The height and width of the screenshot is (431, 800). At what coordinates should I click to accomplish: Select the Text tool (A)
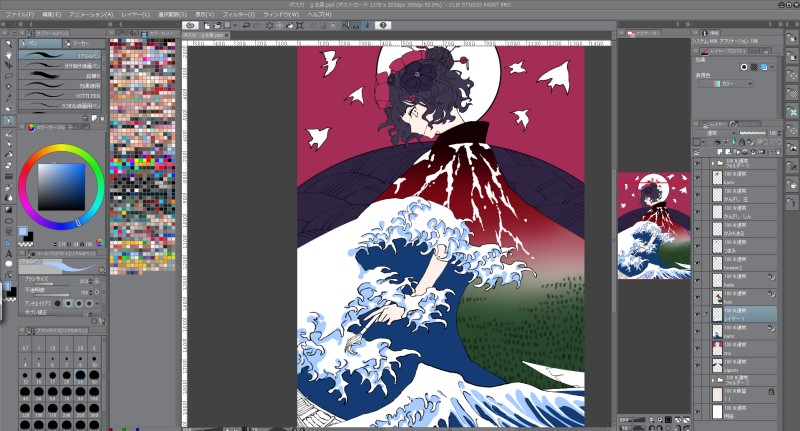click(9, 253)
